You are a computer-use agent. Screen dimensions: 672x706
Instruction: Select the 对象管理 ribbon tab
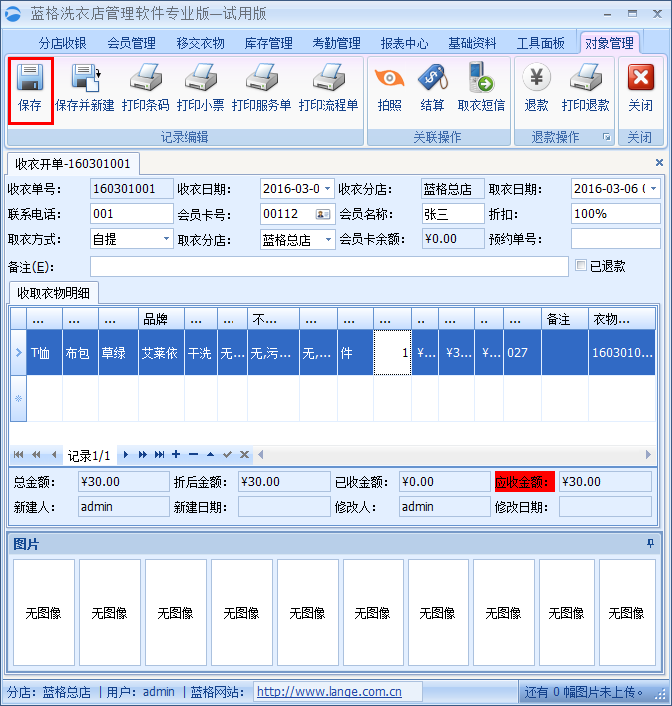[x=609, y=43]
